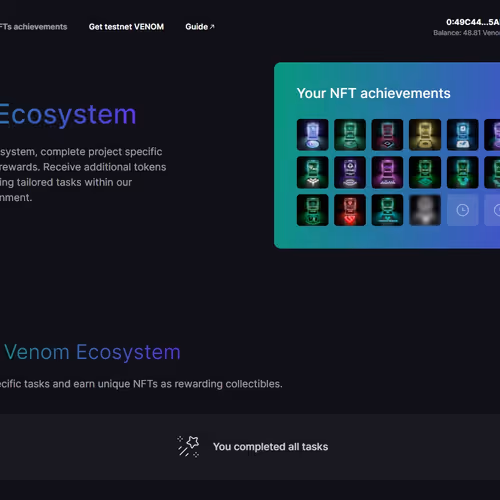The height and width of the screenshot is (500, 500).
Task: Select the light-blue NFT in first row
Action: click(463, 135)
